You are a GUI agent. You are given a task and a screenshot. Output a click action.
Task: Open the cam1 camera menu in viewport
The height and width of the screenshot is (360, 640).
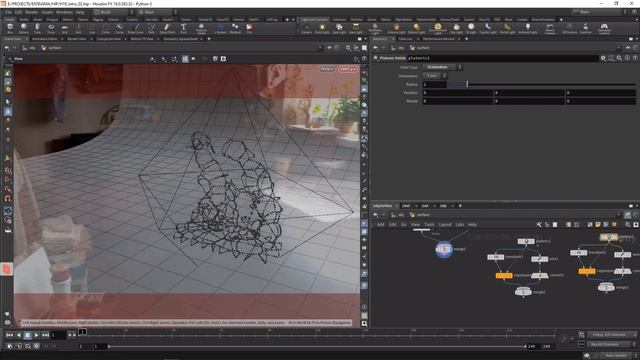[348, 69]
